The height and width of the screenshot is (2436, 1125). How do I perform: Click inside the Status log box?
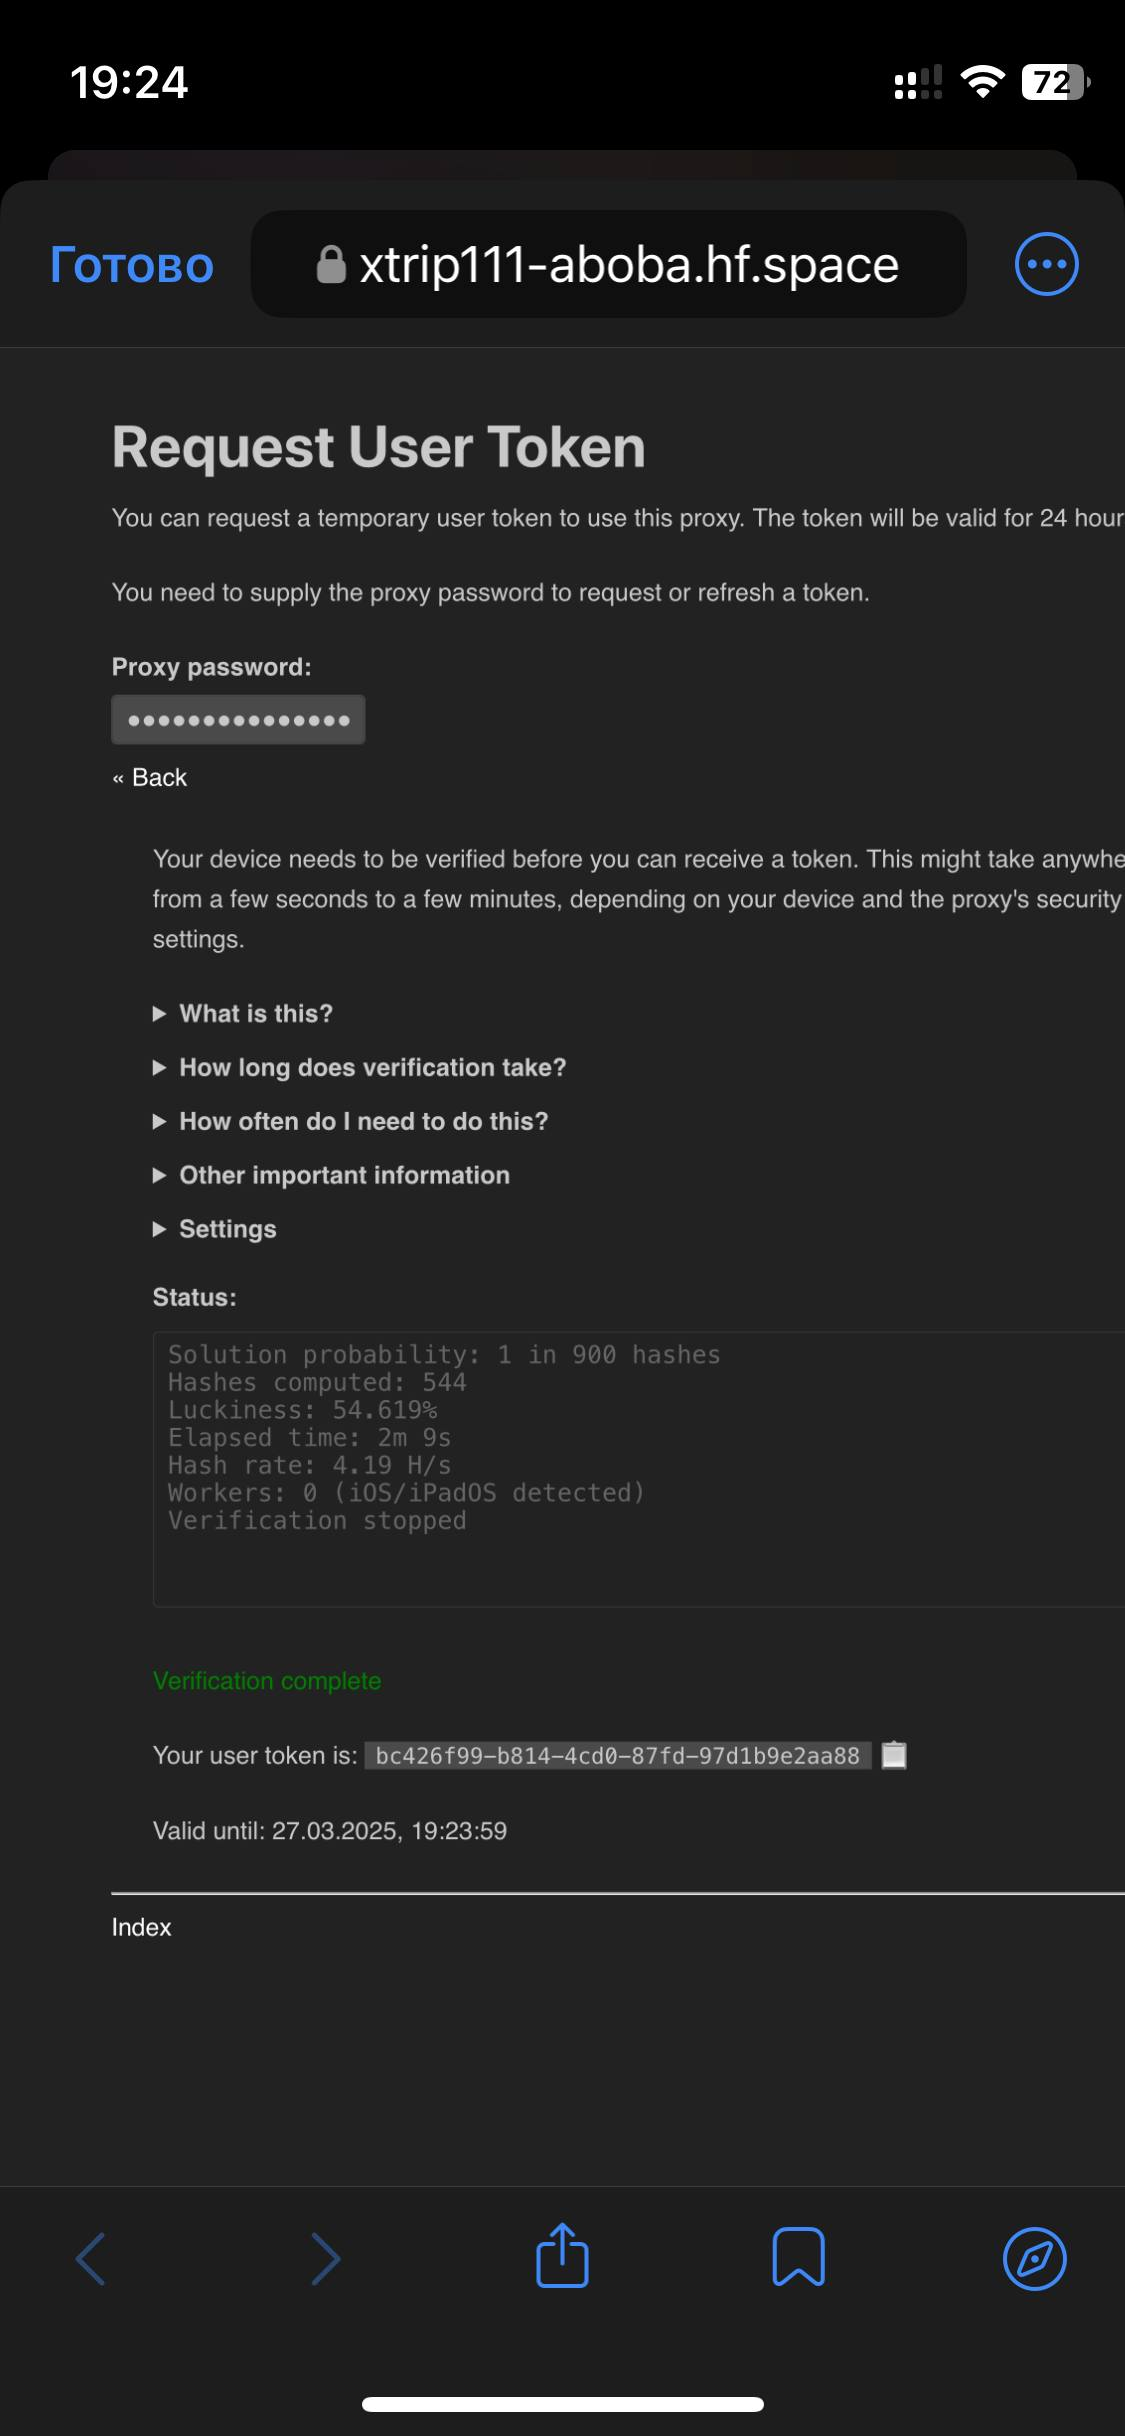[638, 1469]
